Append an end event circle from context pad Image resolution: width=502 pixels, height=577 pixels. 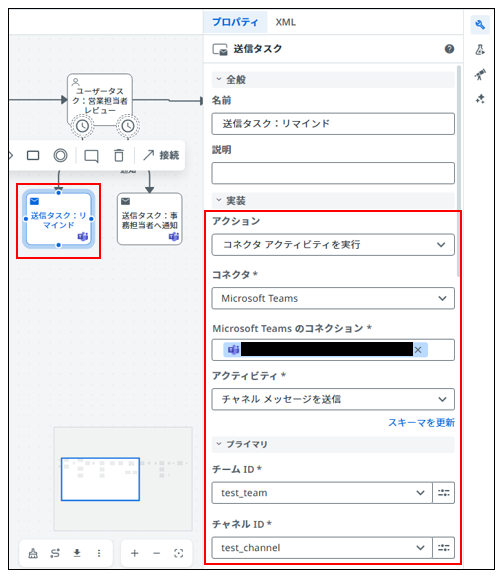pyautogui.click(x=60, y=155)
